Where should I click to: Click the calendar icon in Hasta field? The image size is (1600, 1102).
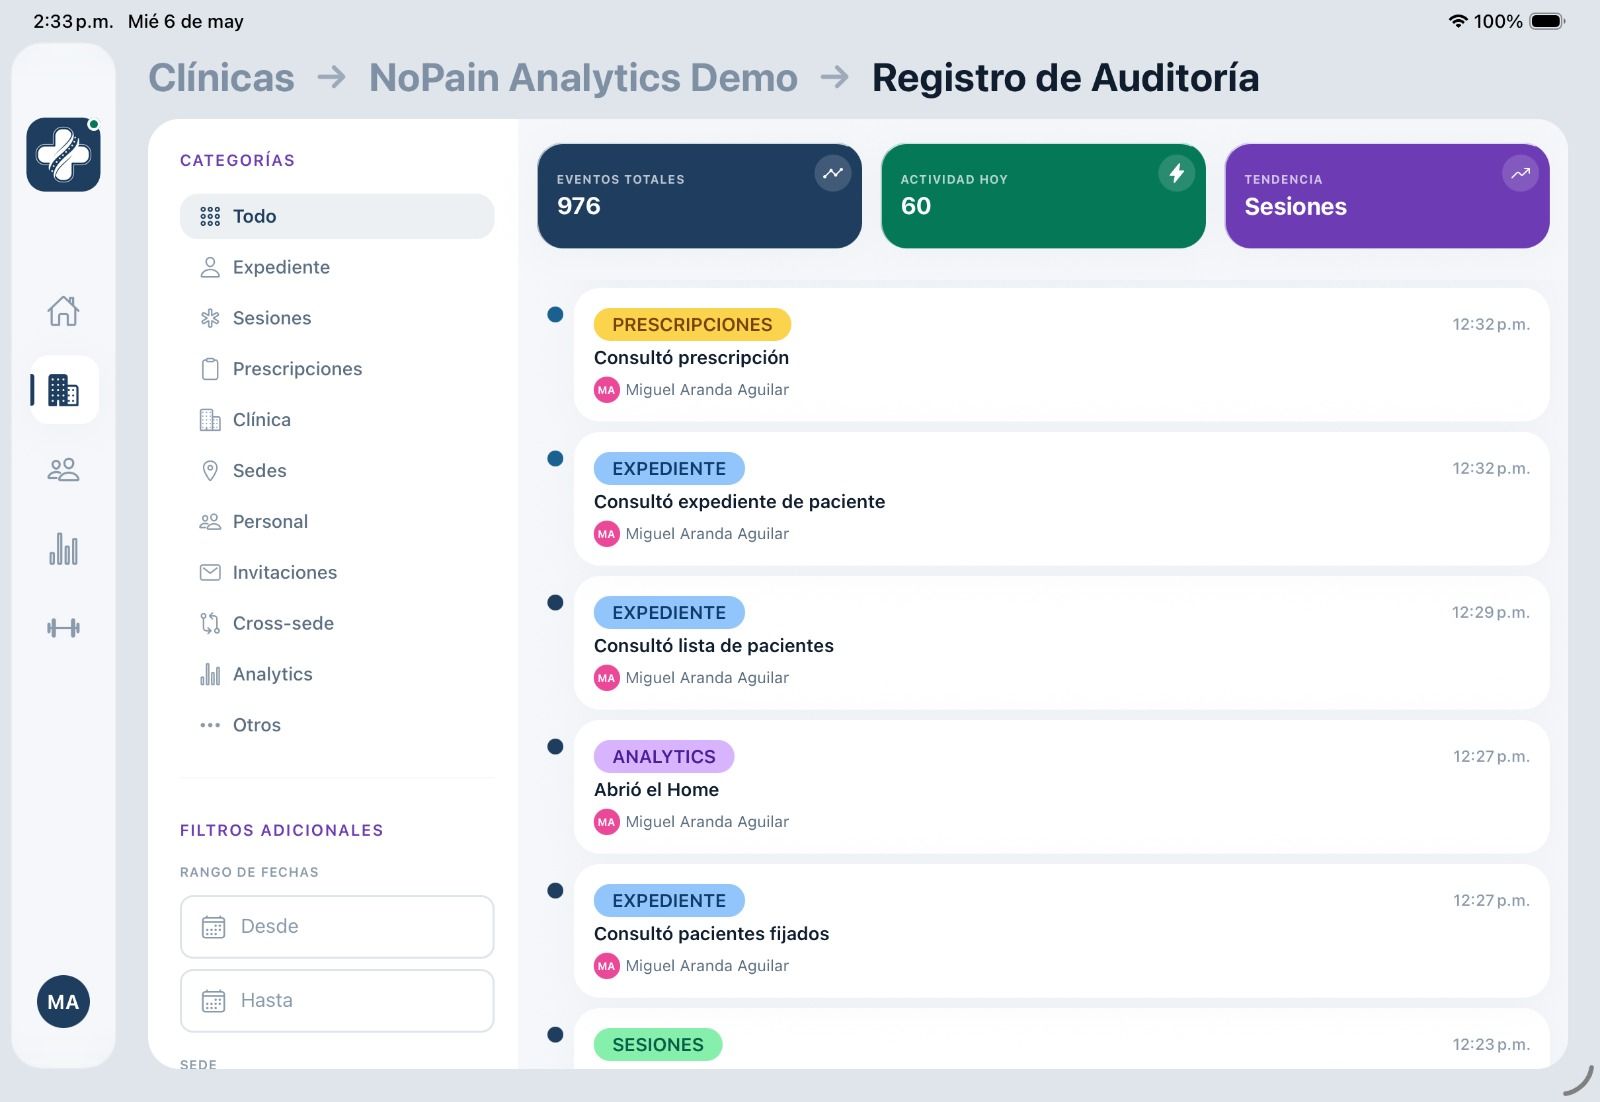tap(213, 1001)
